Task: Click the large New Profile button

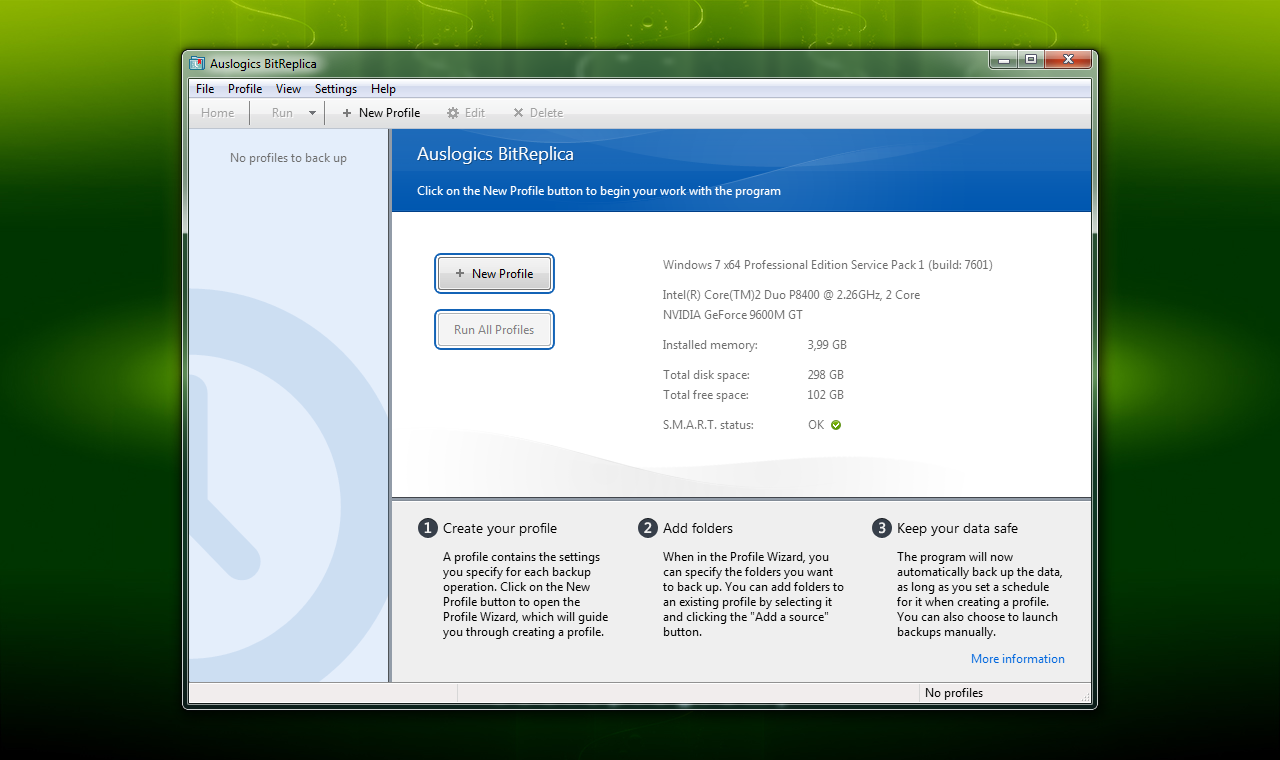Action: click(x=494, y=274)
